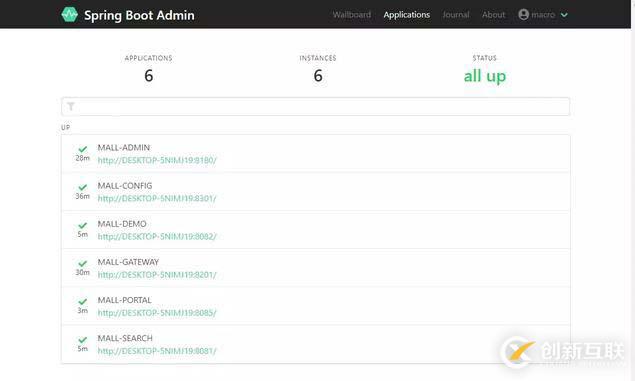Select the Applications menu item

click(407, 15)
